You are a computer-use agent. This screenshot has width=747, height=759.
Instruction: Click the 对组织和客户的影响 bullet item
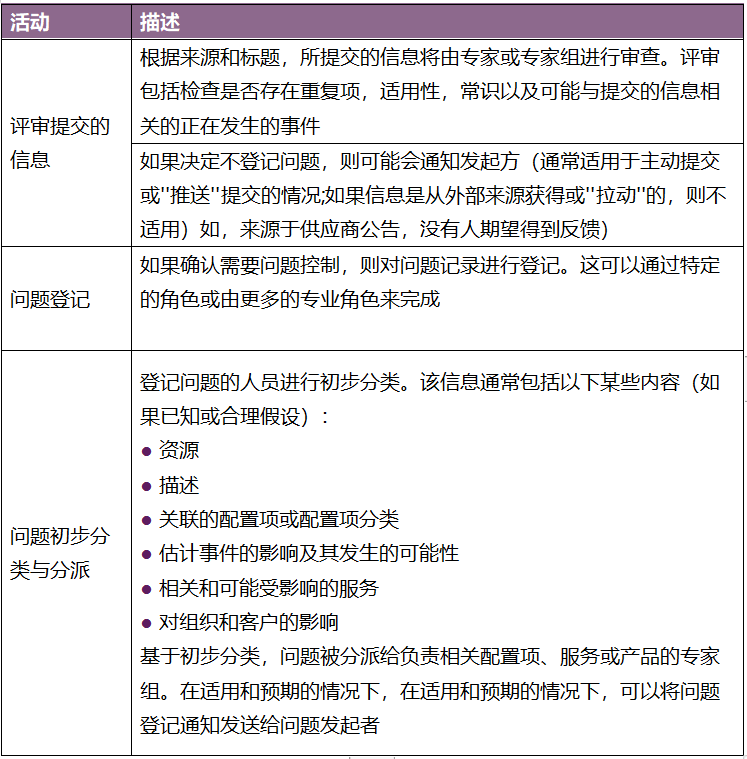pos(248,622)
